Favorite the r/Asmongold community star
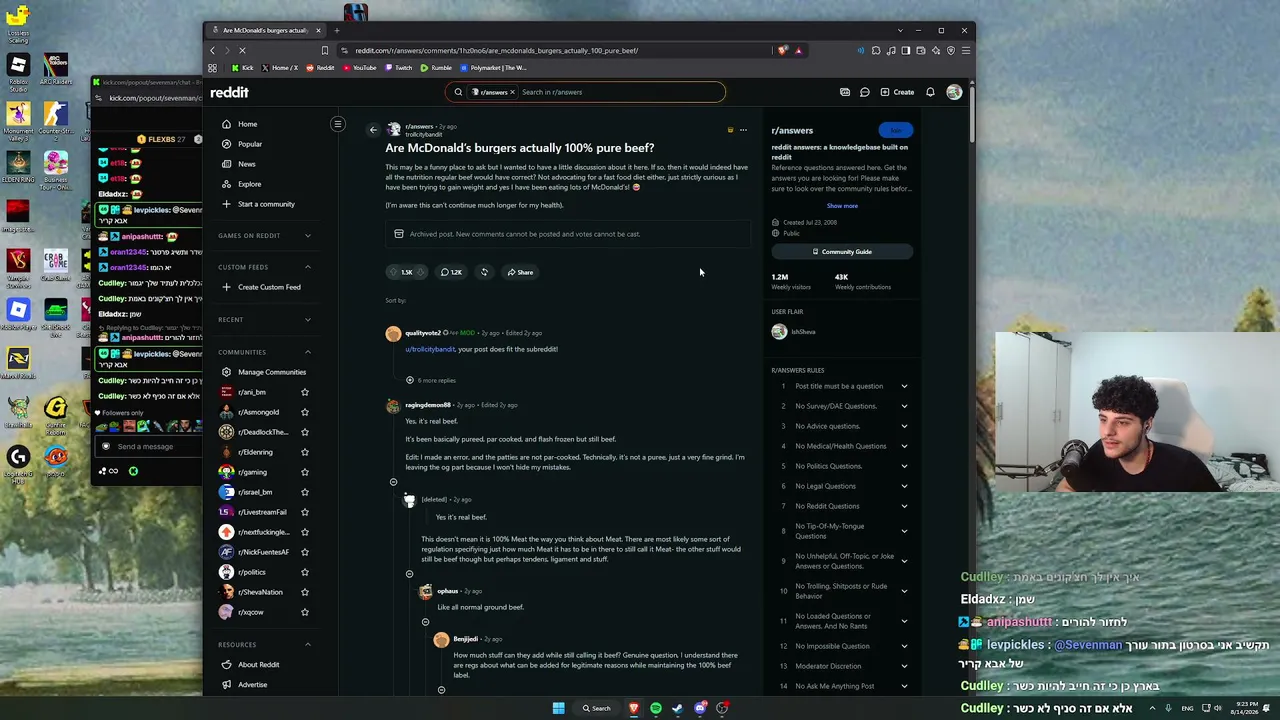The height and width of the screenshot is (720, 1280). 305,412
